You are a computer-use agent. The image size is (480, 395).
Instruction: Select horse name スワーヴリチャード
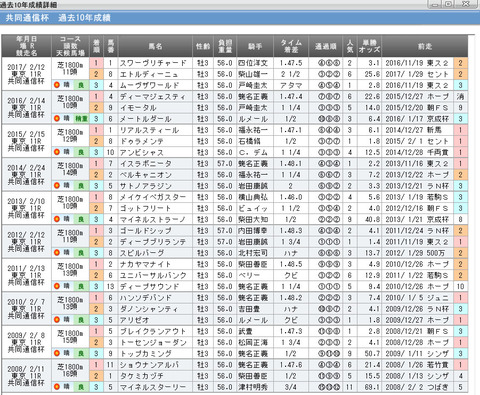(153, 63)
